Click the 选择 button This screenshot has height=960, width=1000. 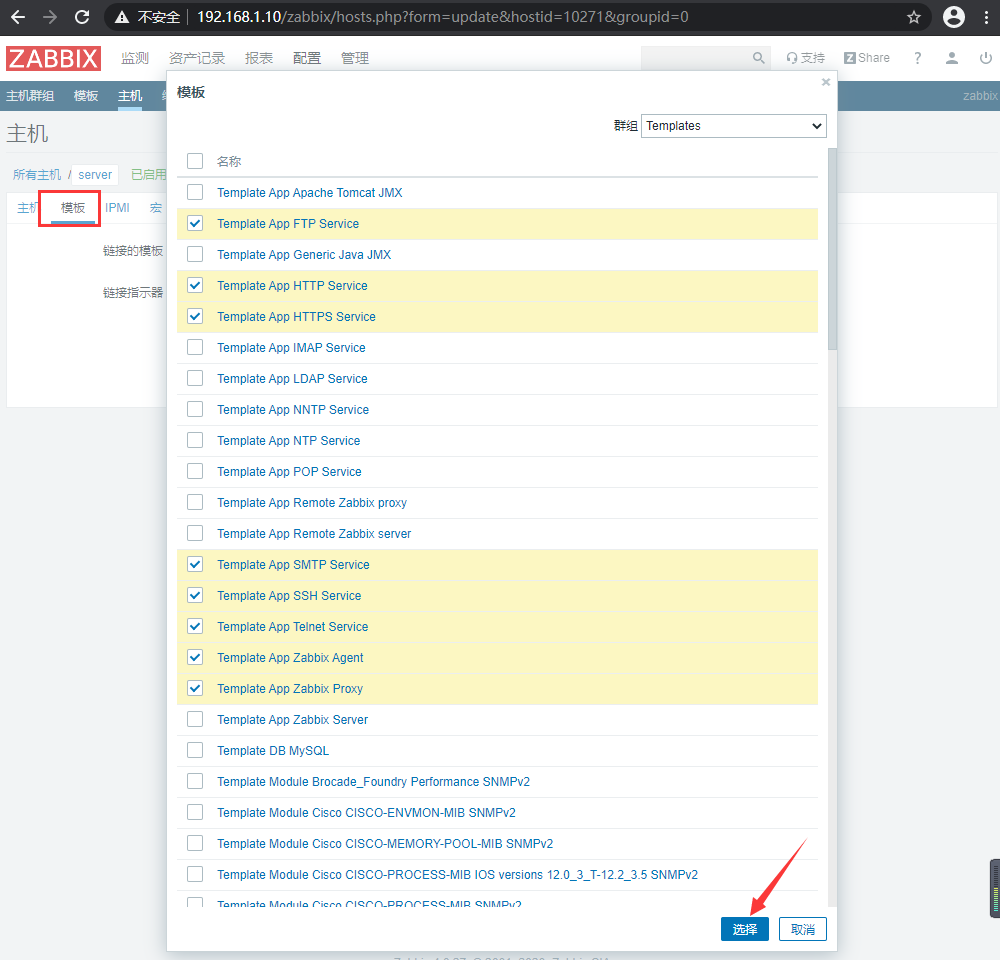(x=744, y=929)
